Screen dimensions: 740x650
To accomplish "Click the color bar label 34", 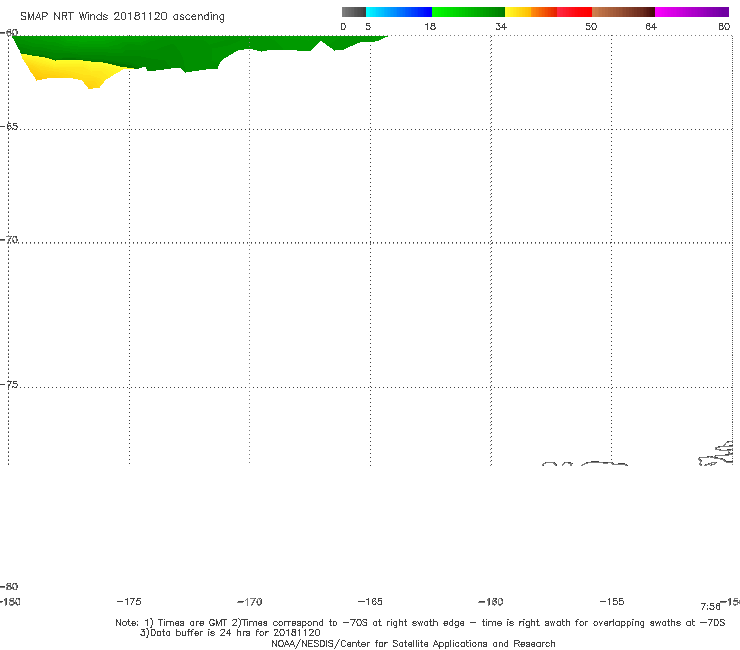I will (x=501, y=26).
